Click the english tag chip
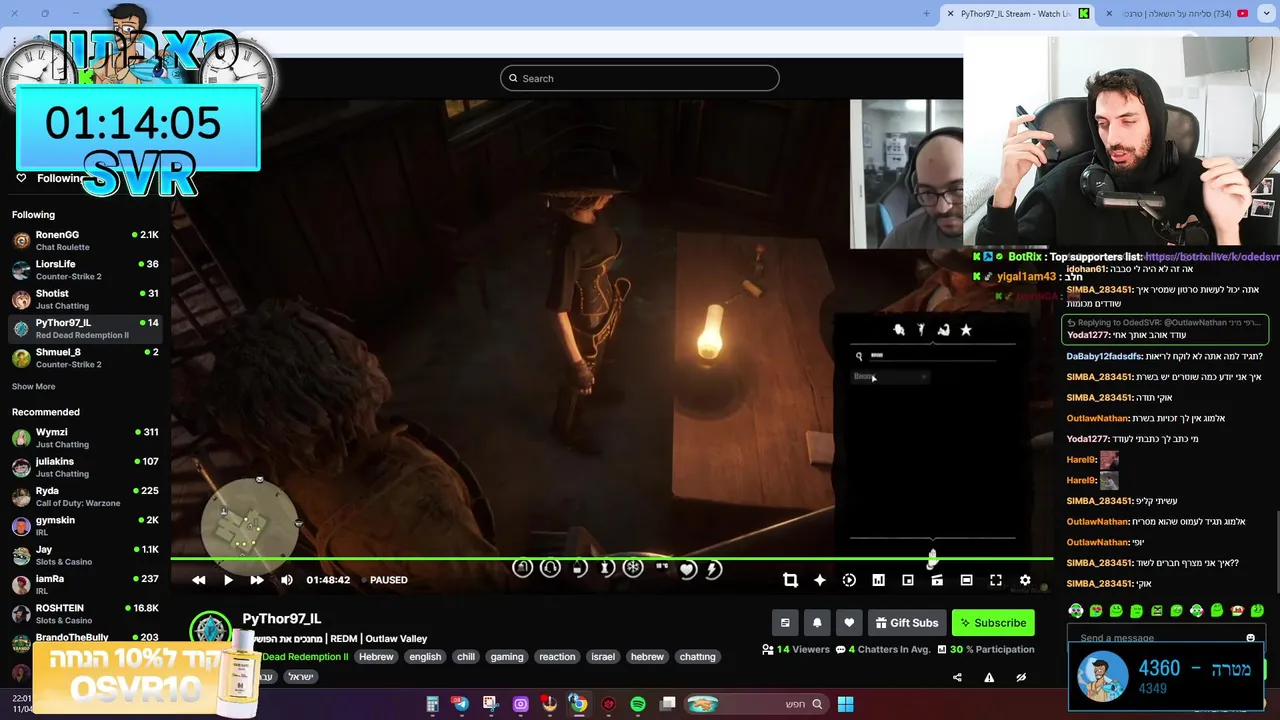1280x720 pixels. (x=425, y=657)
